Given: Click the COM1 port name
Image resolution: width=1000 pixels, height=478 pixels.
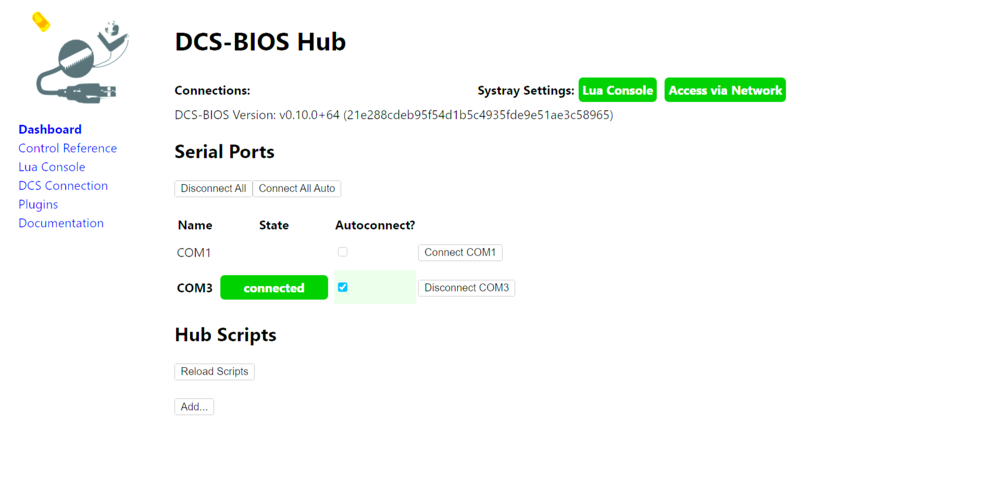Looking at the screenshot, I should (194, 252).
